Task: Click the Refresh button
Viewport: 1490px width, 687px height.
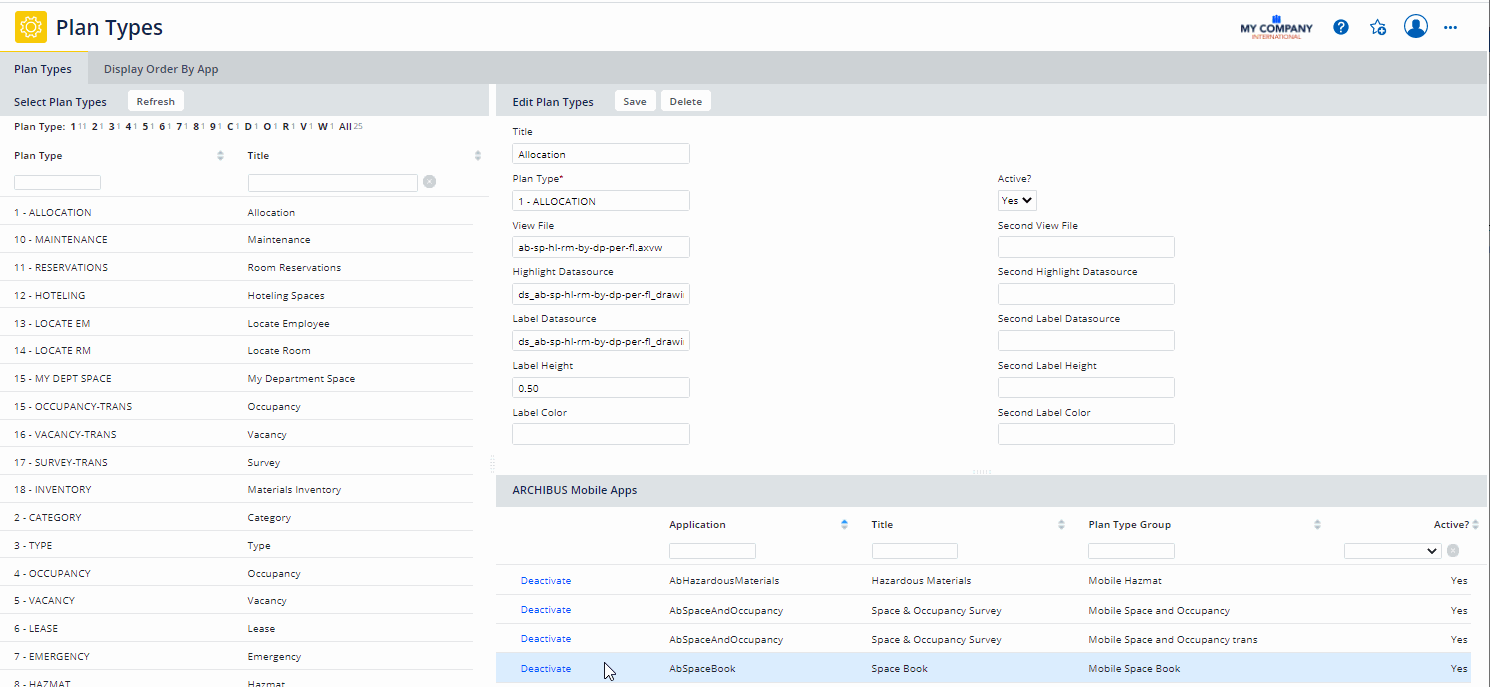Action: [156, 101]
